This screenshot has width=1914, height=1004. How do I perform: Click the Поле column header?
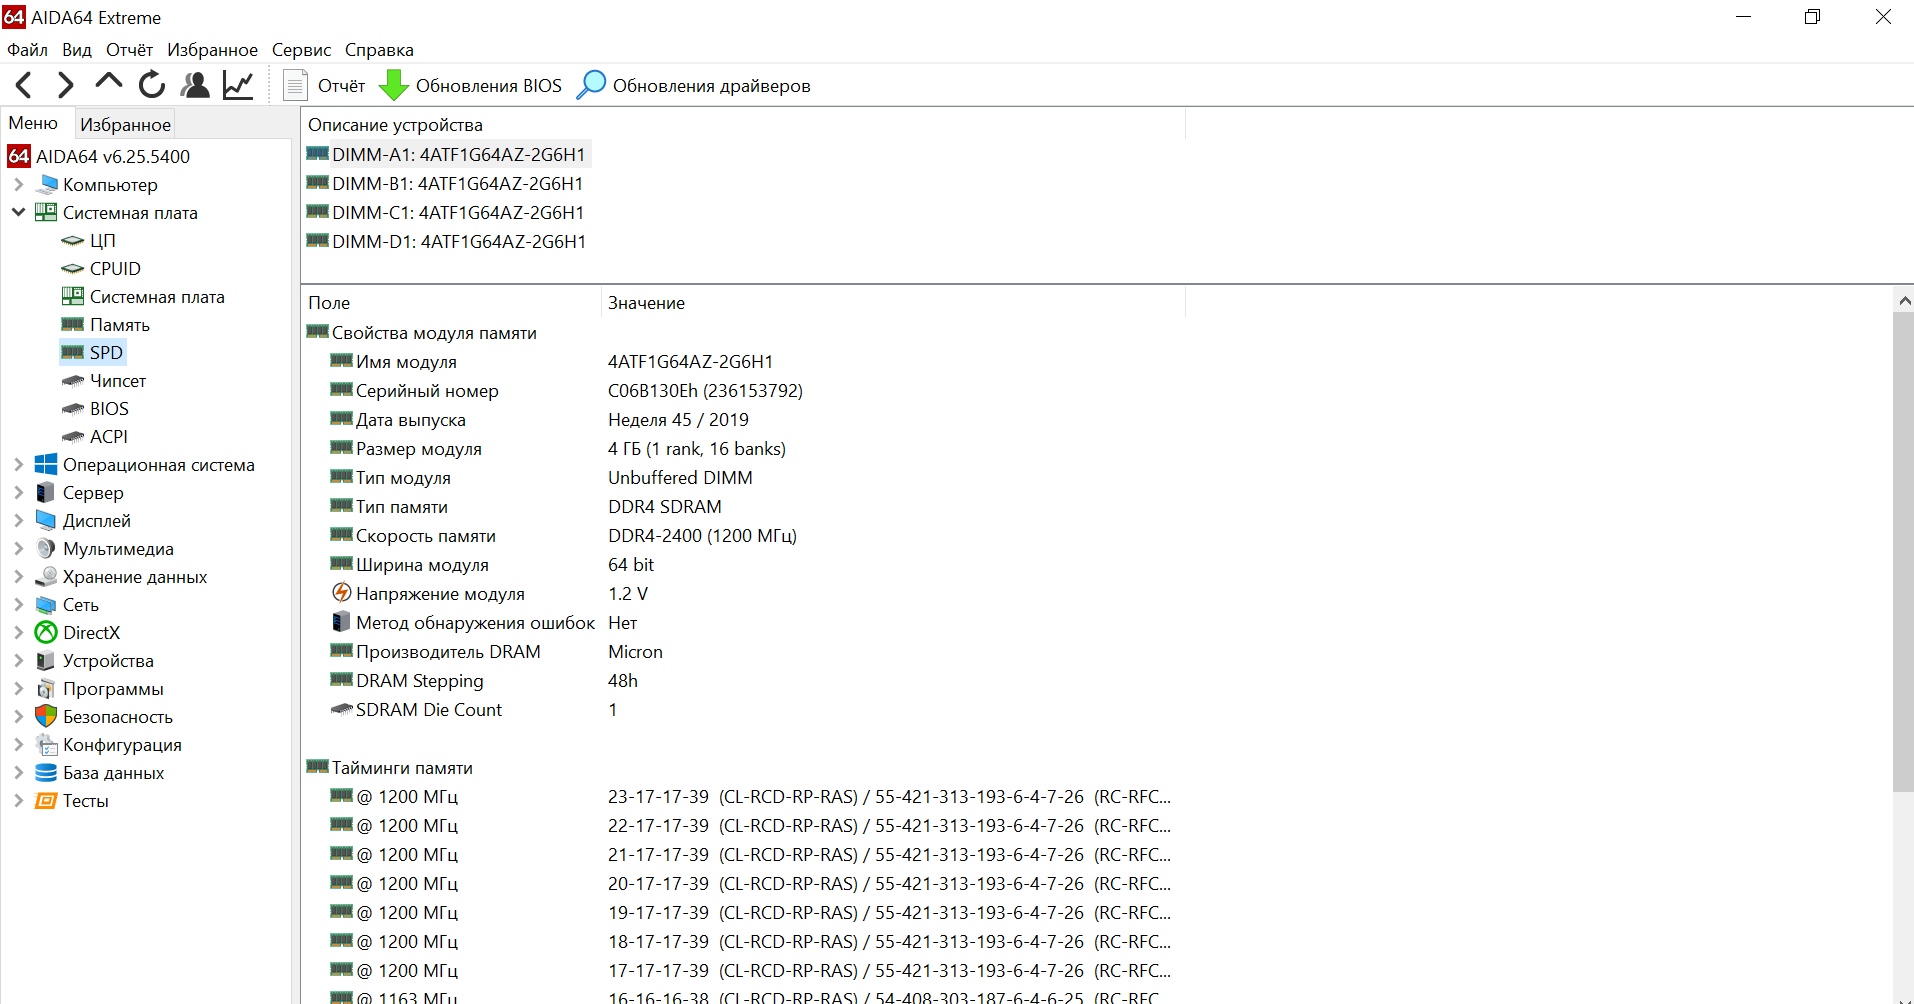[451, 303]
